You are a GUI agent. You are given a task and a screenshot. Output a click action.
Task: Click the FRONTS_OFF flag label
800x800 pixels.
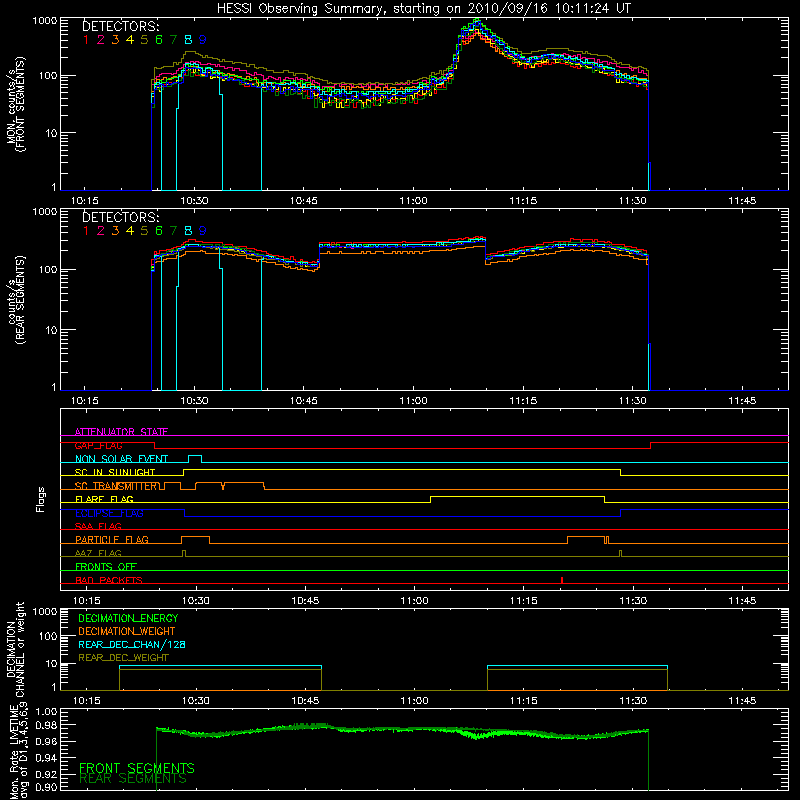(x=106, y=566)
